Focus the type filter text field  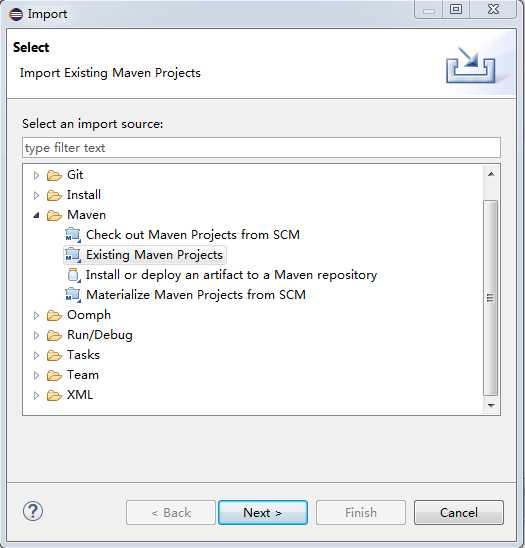pyautogui.click(x=261, y=148)
